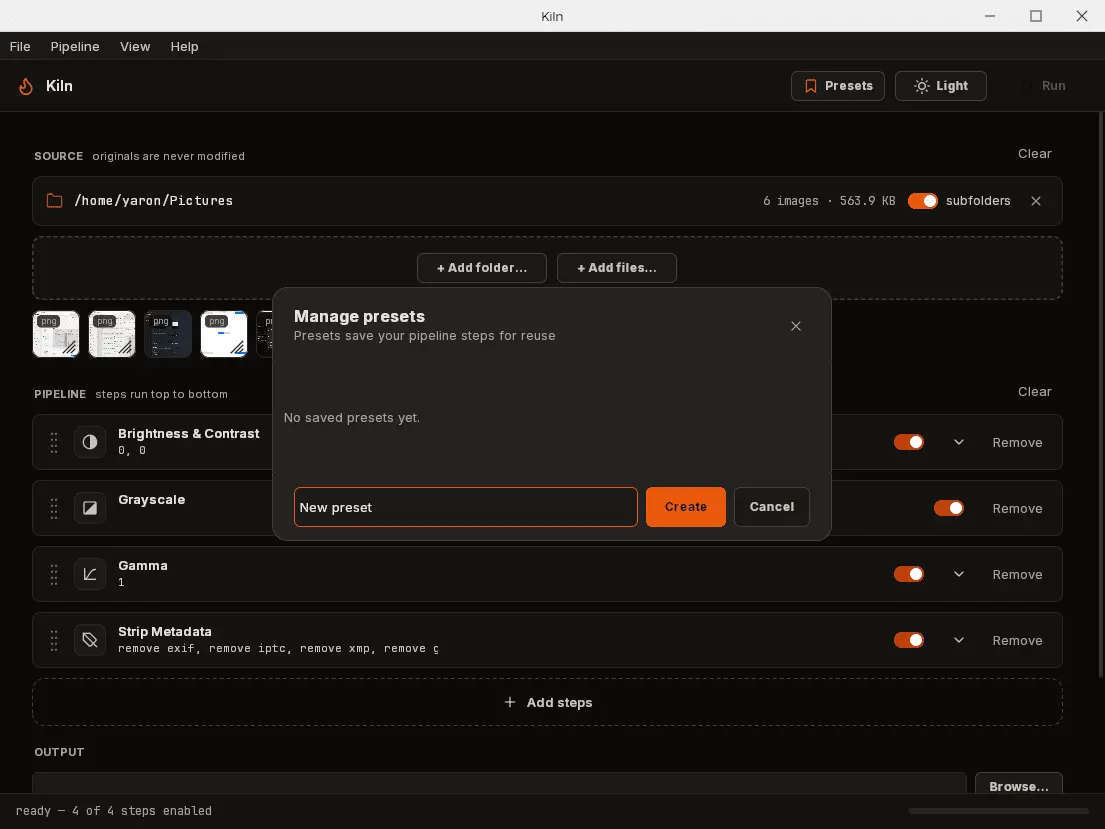Viewport: 1105px width, 829px height.
Task: Click the Grayscale step icon
Action: click(x=89, y=508)
